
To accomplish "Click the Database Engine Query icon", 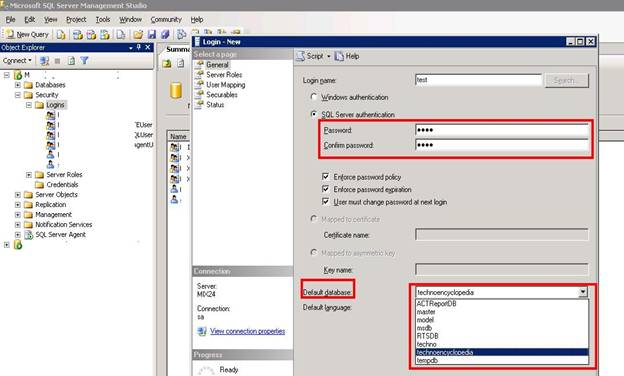I will pyautogui.click(x=60, y=35).
